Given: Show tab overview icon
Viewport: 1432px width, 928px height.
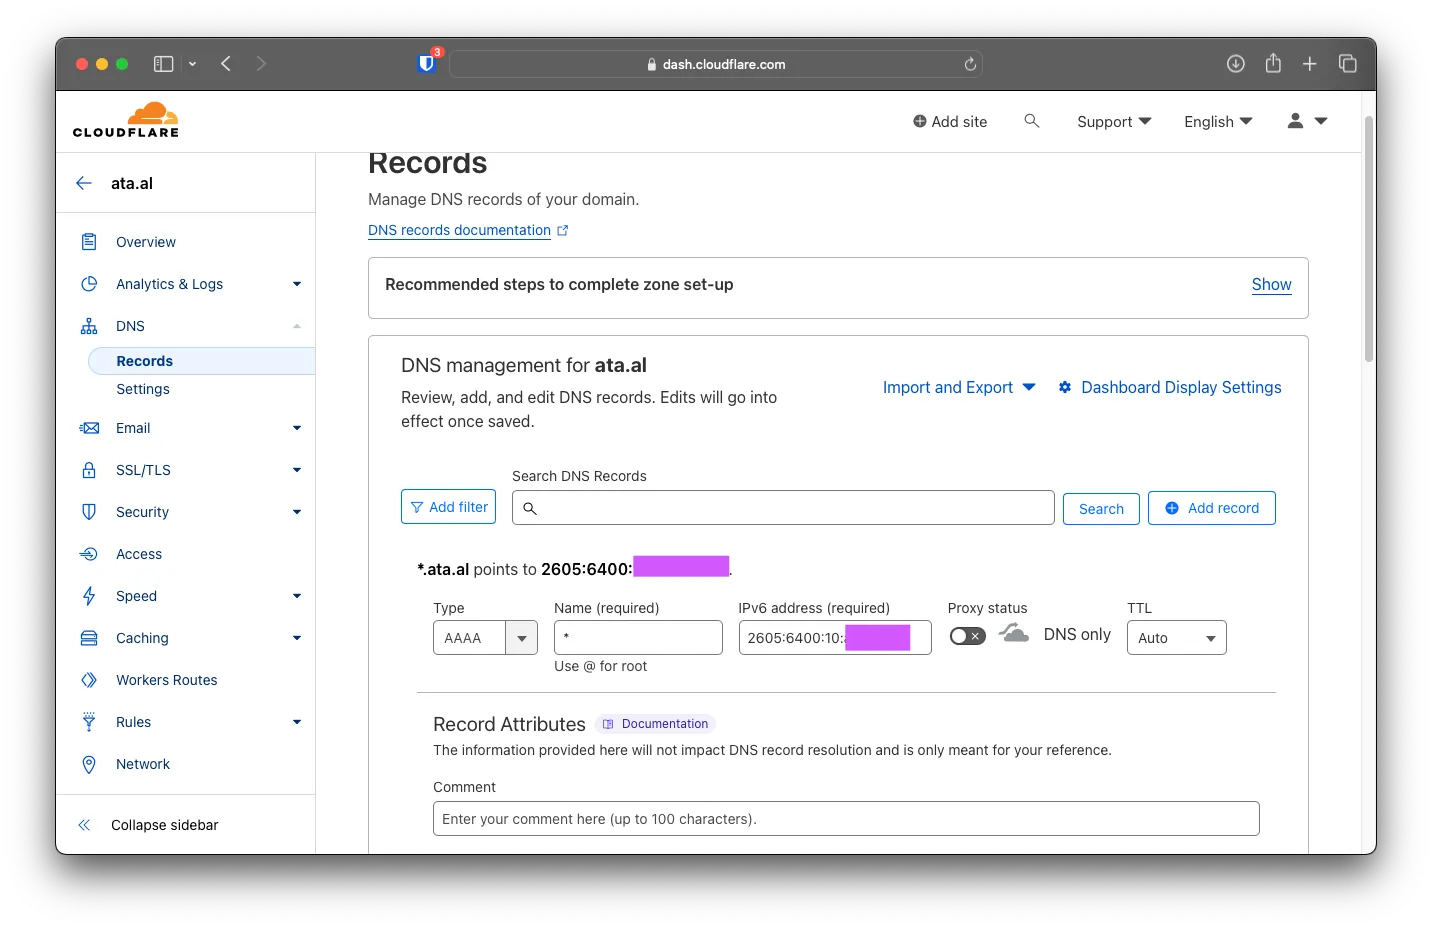Looking at the screenshot, I should pyautogui.click(x=1347, y=64).
